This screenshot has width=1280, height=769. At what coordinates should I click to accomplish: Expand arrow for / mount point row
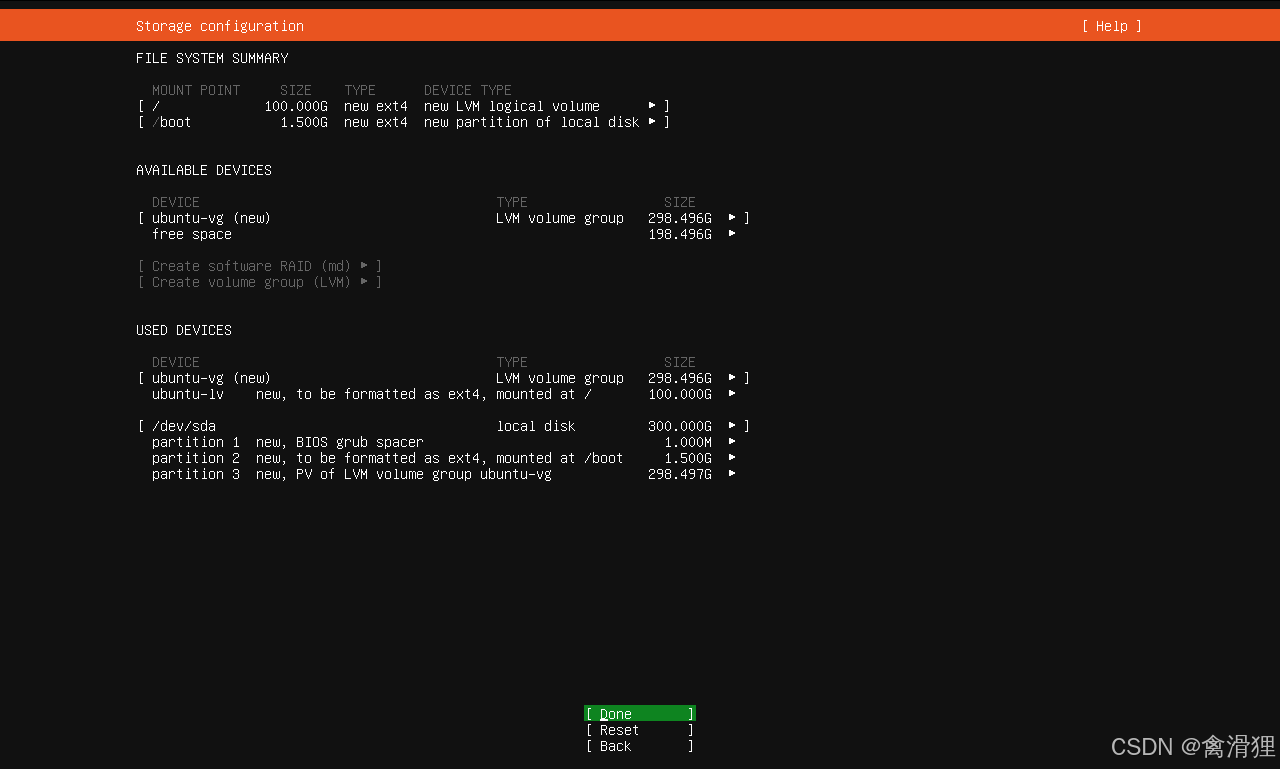(x=652, y=106)
